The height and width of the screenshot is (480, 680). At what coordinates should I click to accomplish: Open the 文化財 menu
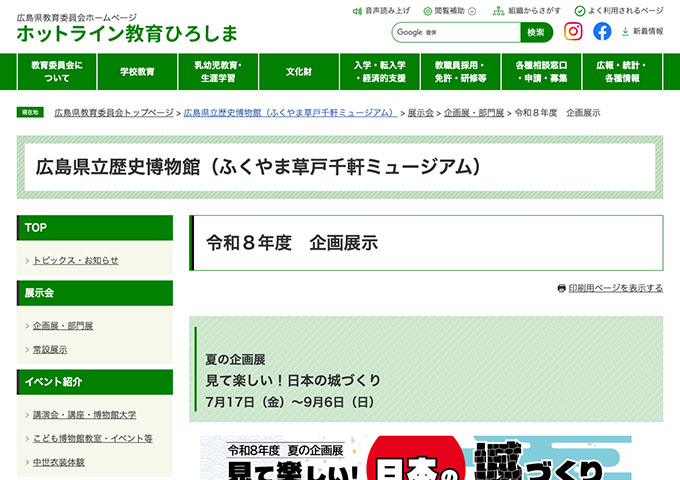click(299, 72)
